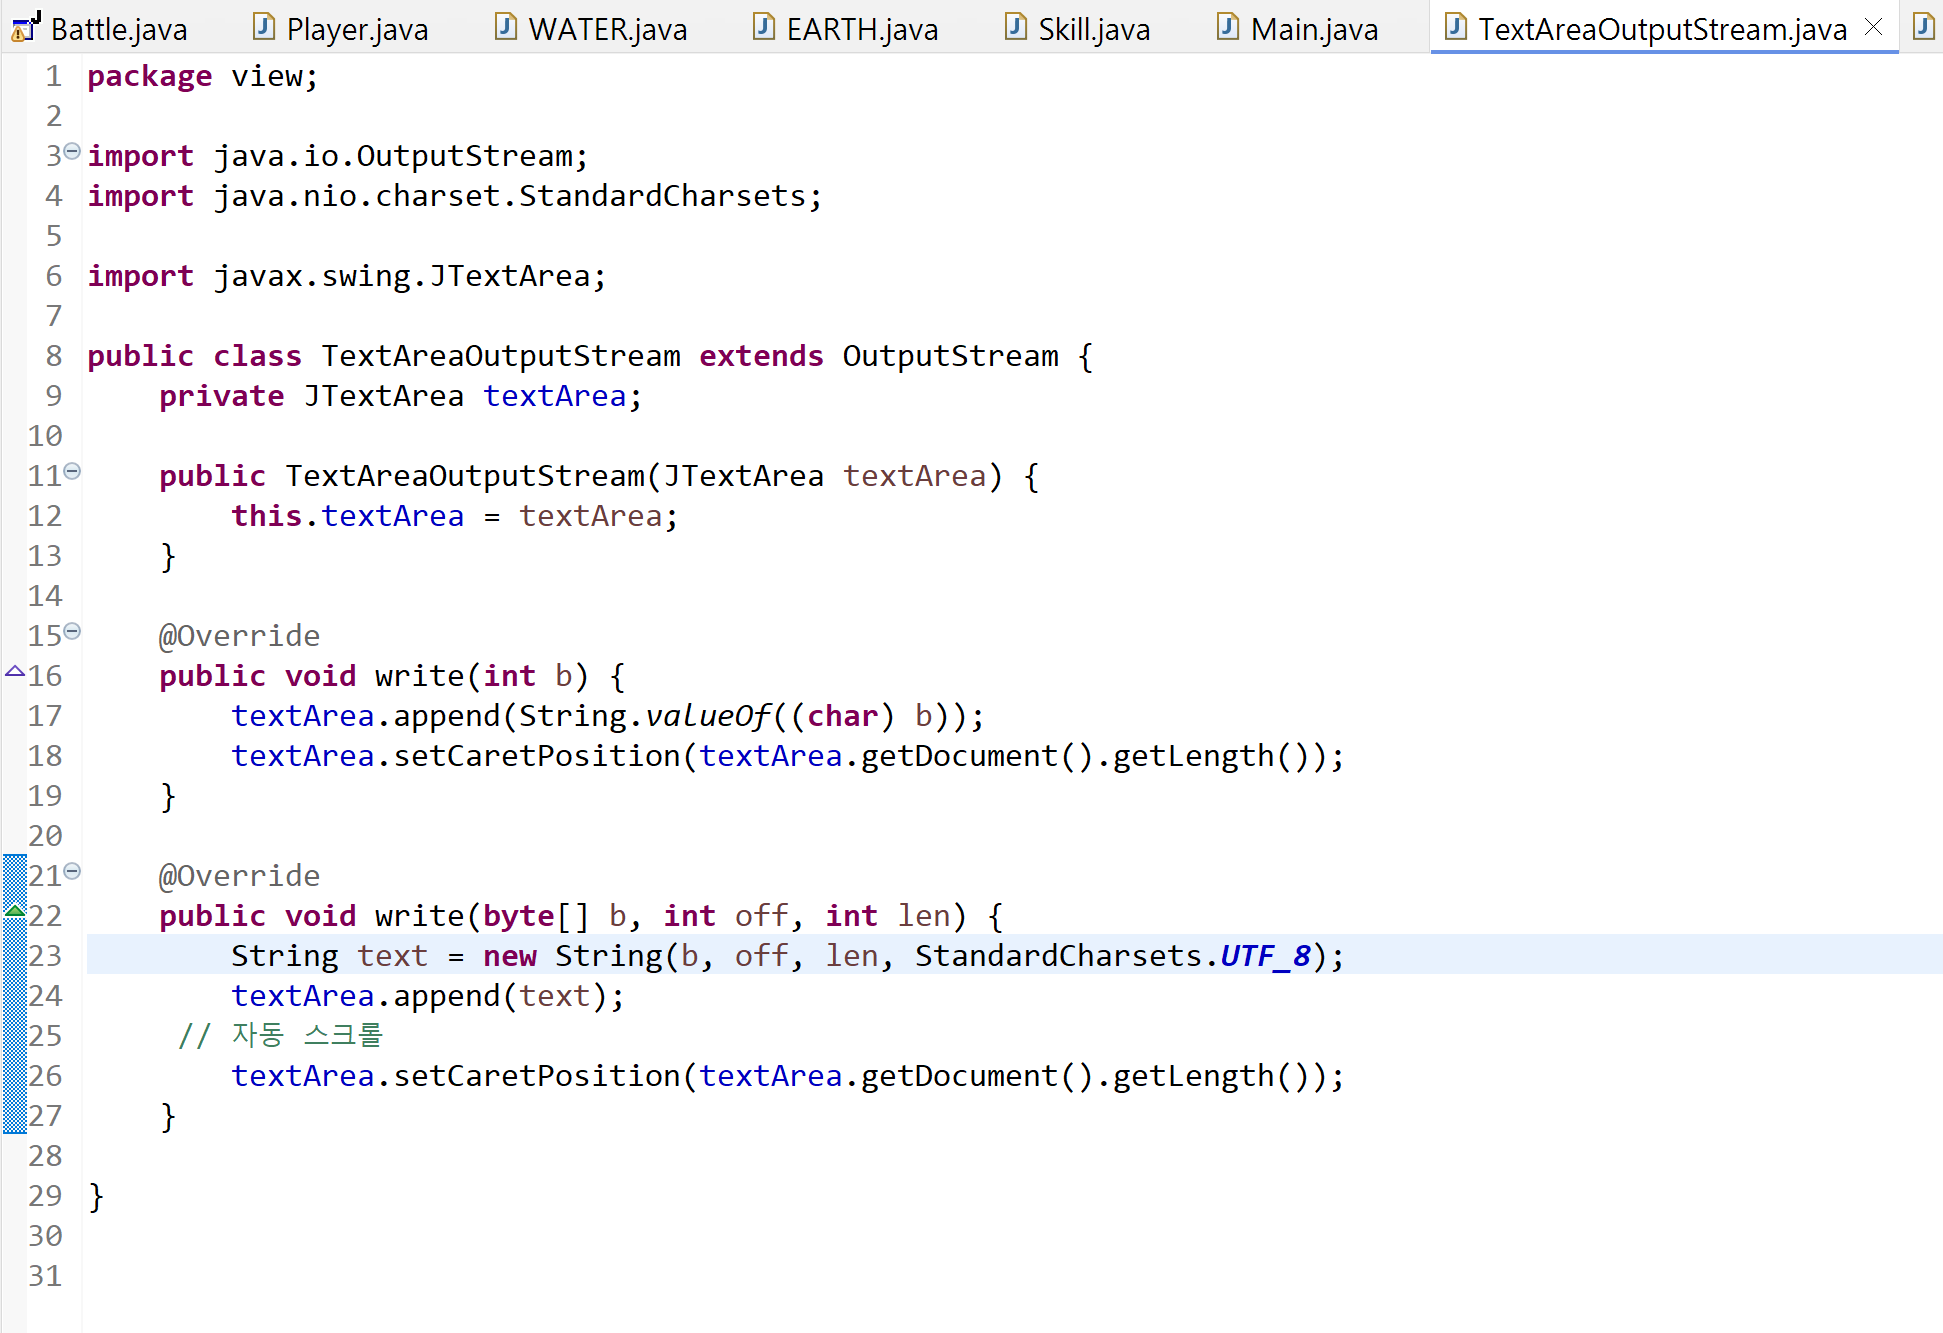Open the Skill.java editor tab
The height and width of the screenshot is (1333, 1943).
(x=1093, y=29)
